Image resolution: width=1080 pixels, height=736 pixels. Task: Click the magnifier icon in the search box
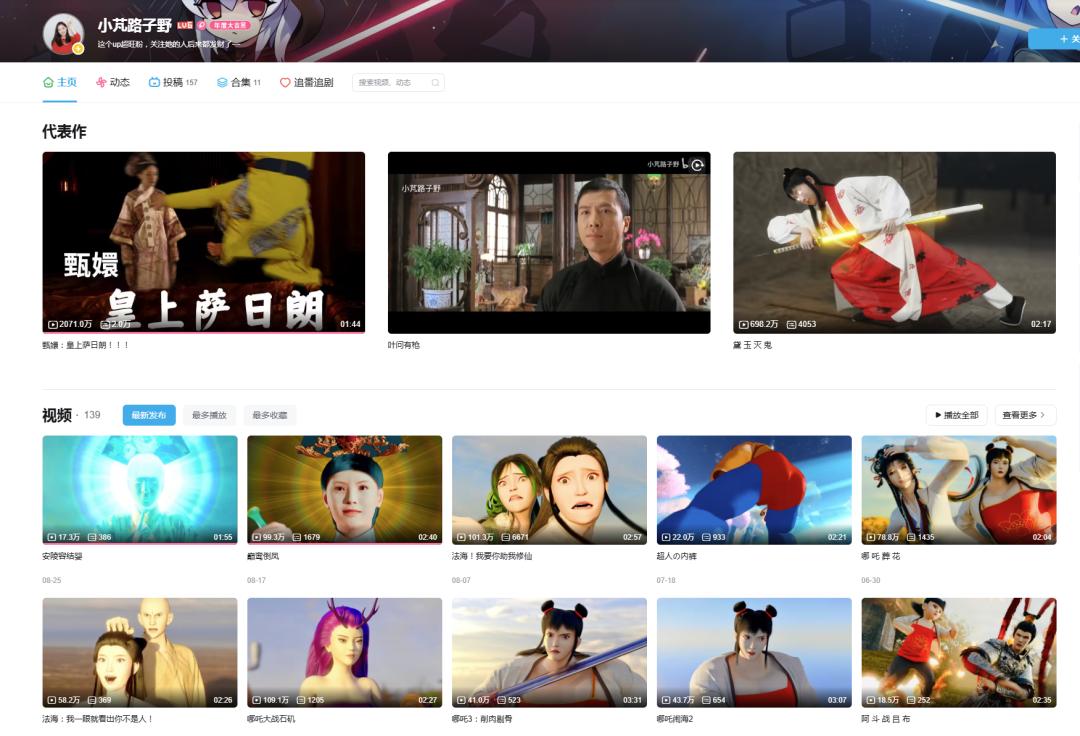pyautogui.click(x=435, y=83)
